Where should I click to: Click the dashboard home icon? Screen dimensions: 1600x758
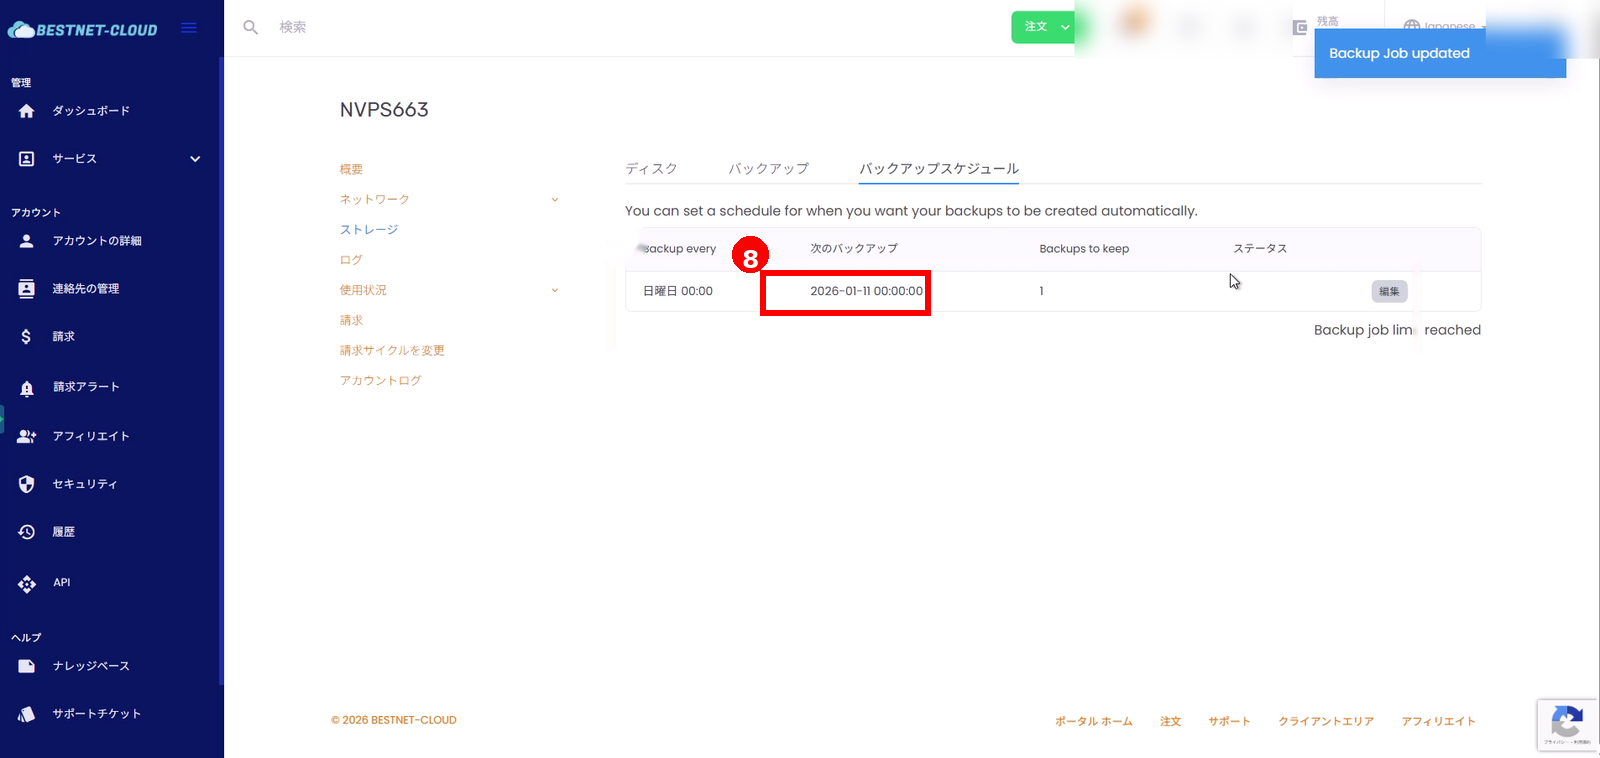pos(27,111)
